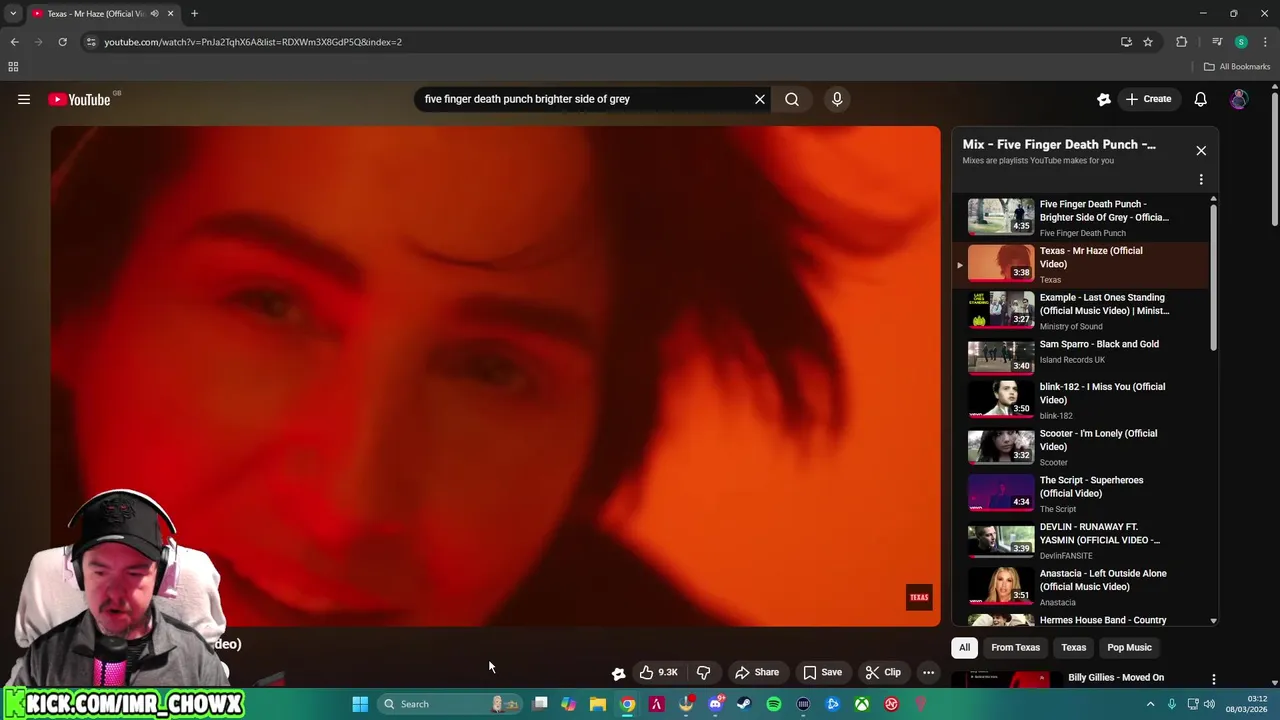Open Spotify from the taskbar
The width and height of the screenshot is (1280, 720).
click(774, 704)
